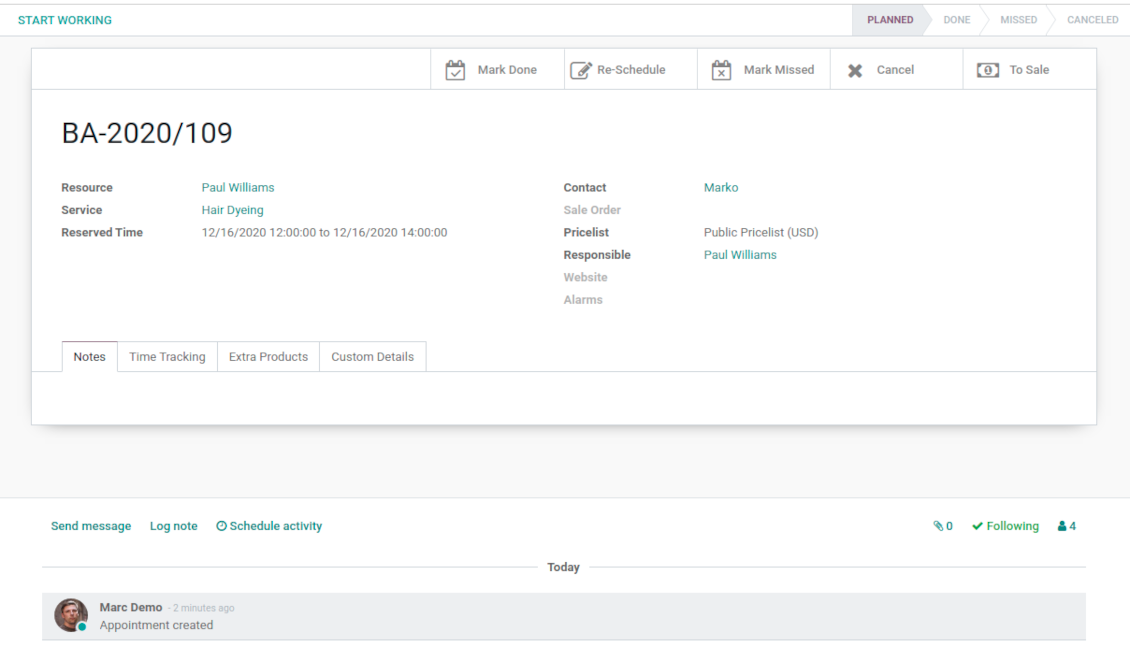The width and height of the screenshot is (1130, 661).
Task: Select the Planned stage in the status bar
Action: (889, 20)
